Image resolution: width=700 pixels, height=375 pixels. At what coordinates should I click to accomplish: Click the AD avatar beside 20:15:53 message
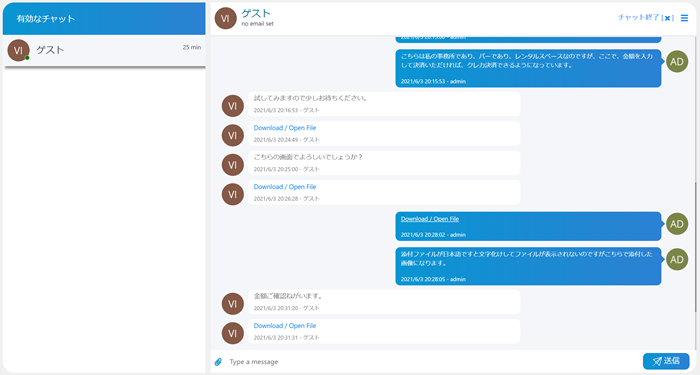(677, 62)
